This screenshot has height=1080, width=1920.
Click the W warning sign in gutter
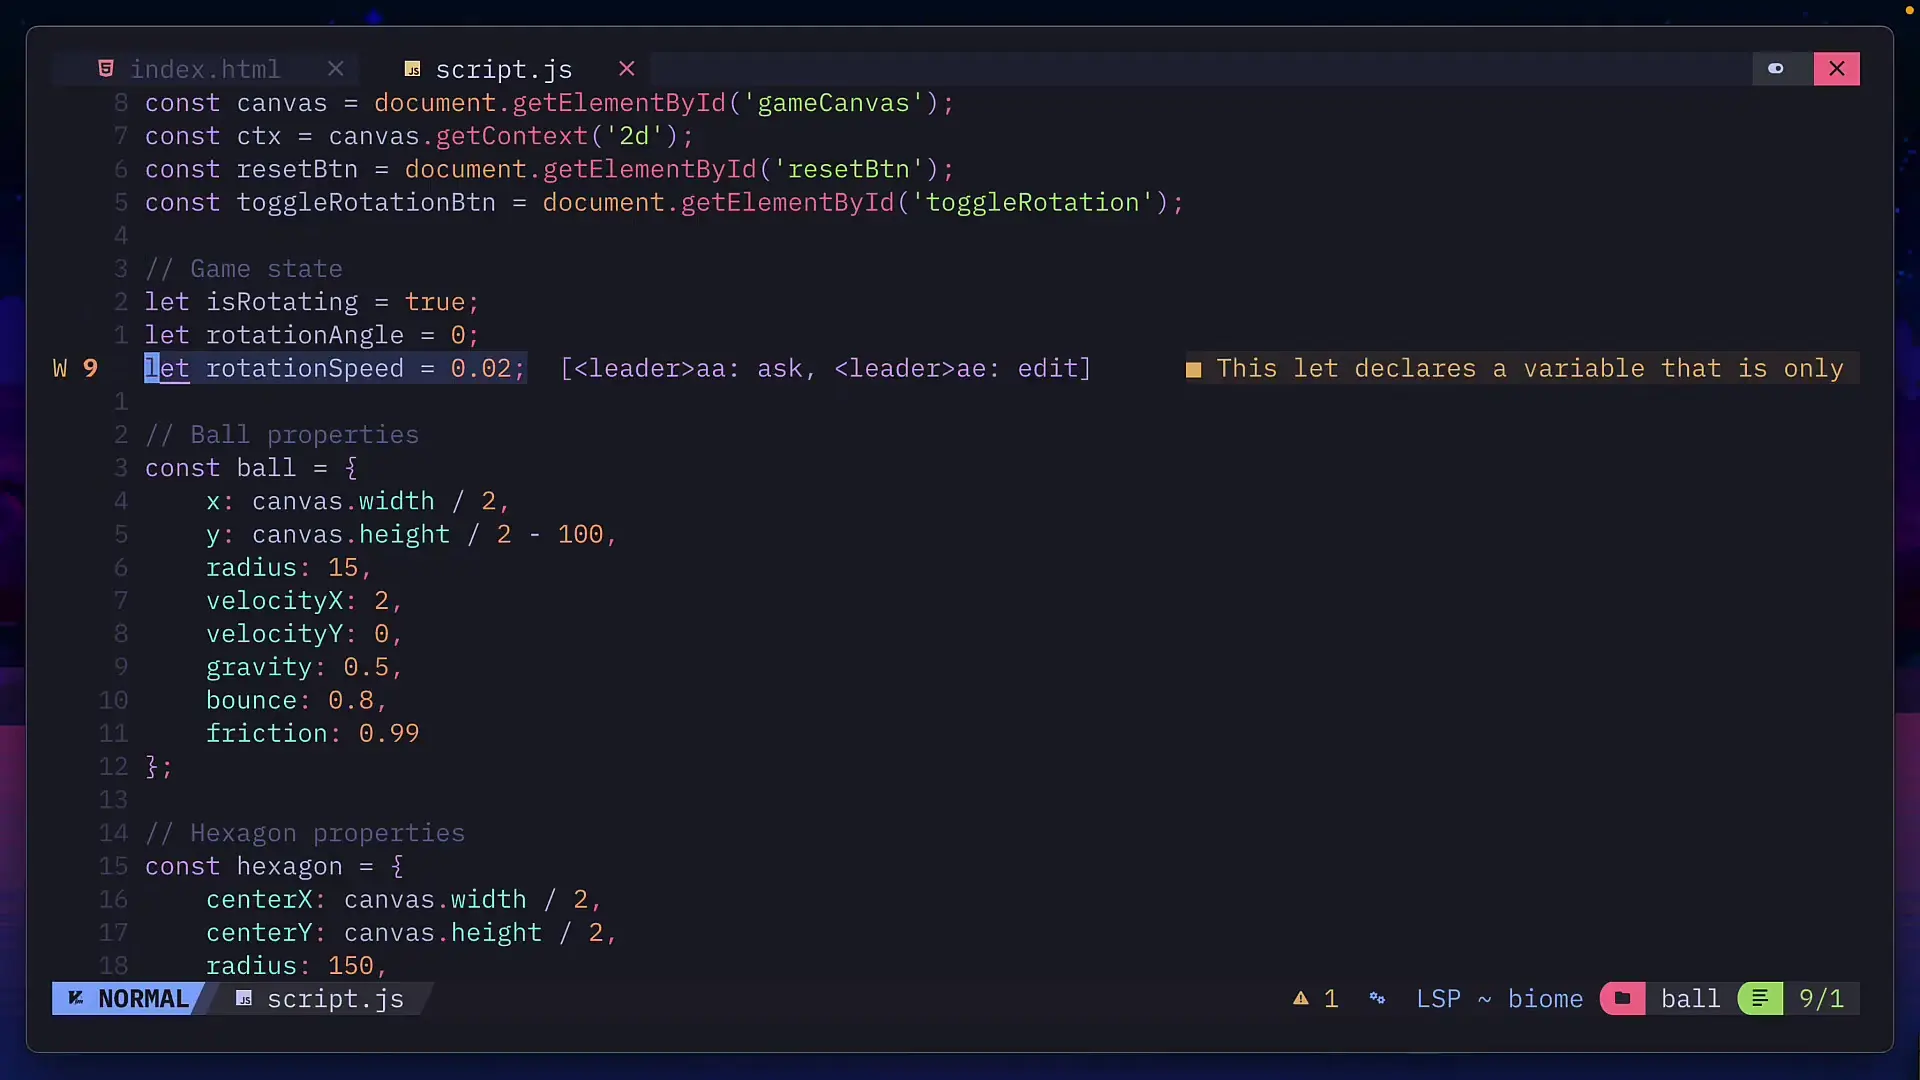click(x=60, y=369)
